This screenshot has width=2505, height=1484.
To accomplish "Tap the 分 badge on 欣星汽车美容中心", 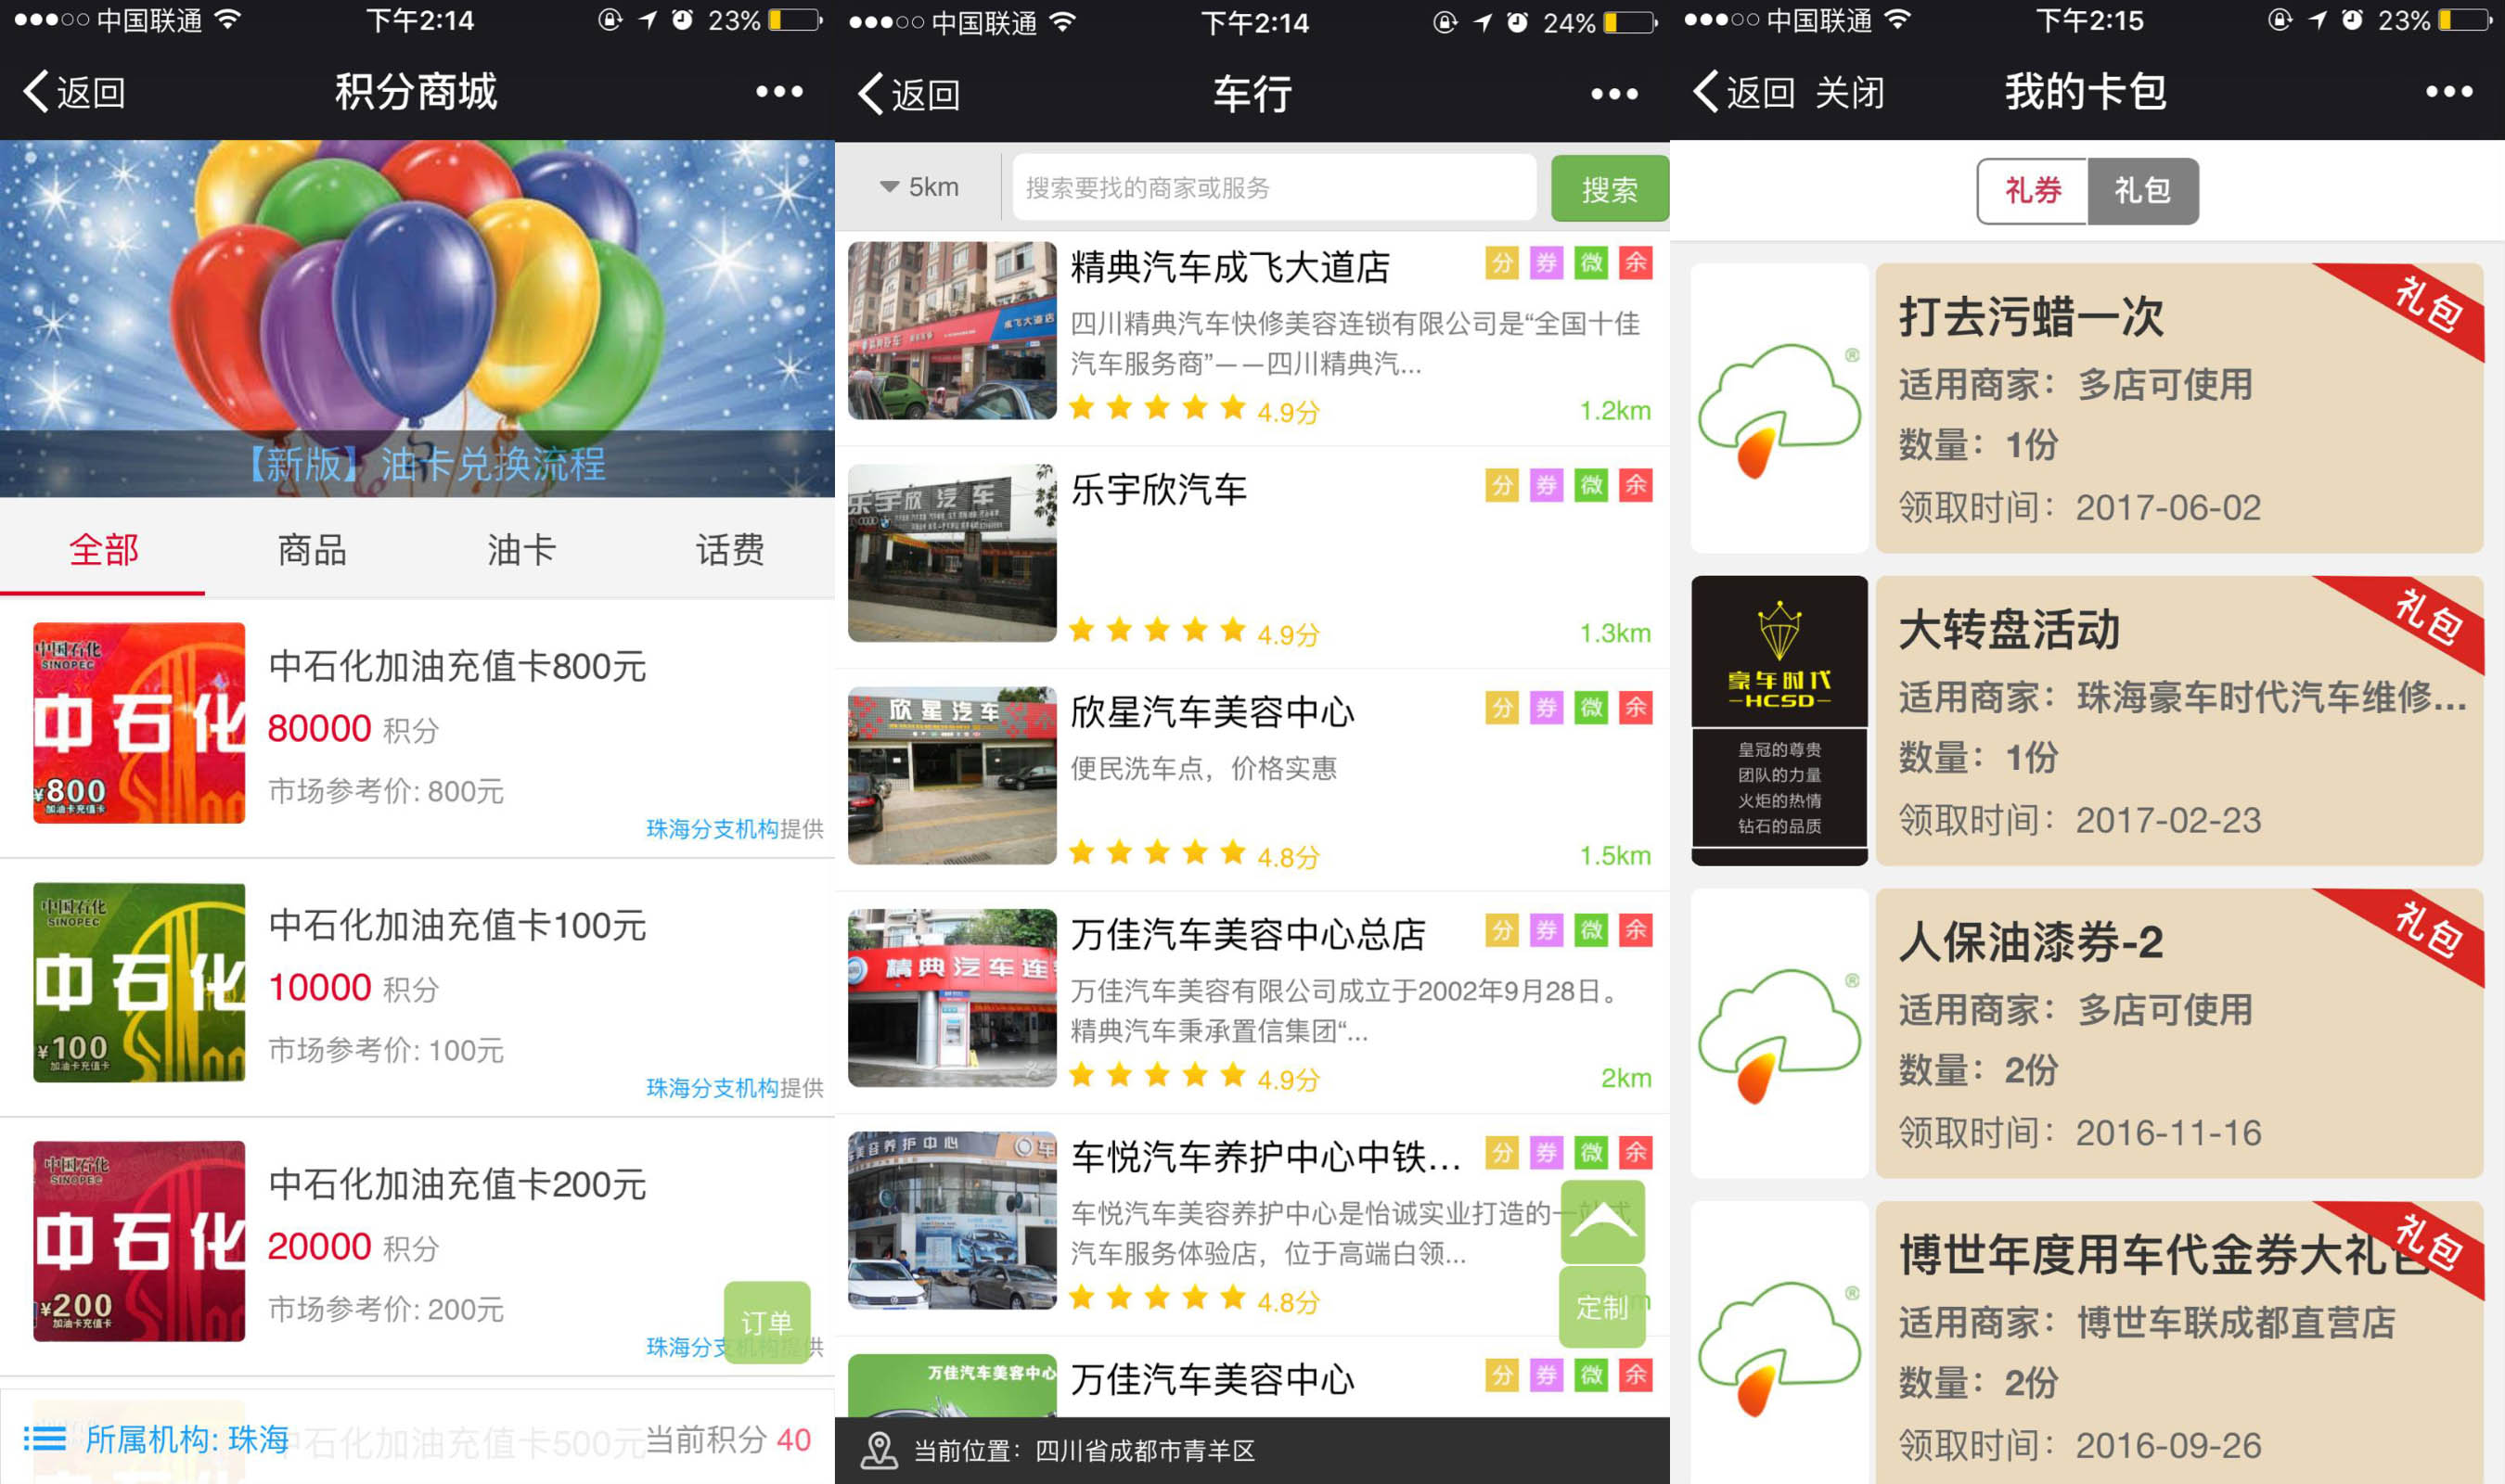I will (x=1502, y=708).
